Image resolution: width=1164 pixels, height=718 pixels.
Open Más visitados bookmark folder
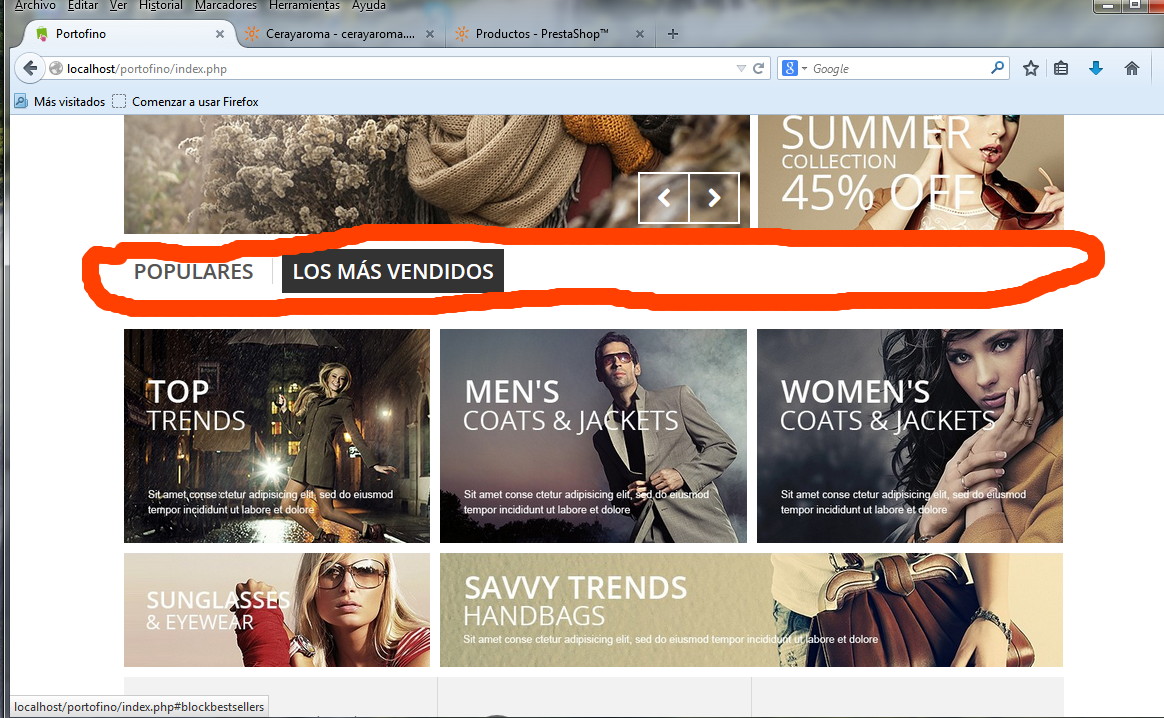pos(60,102)
